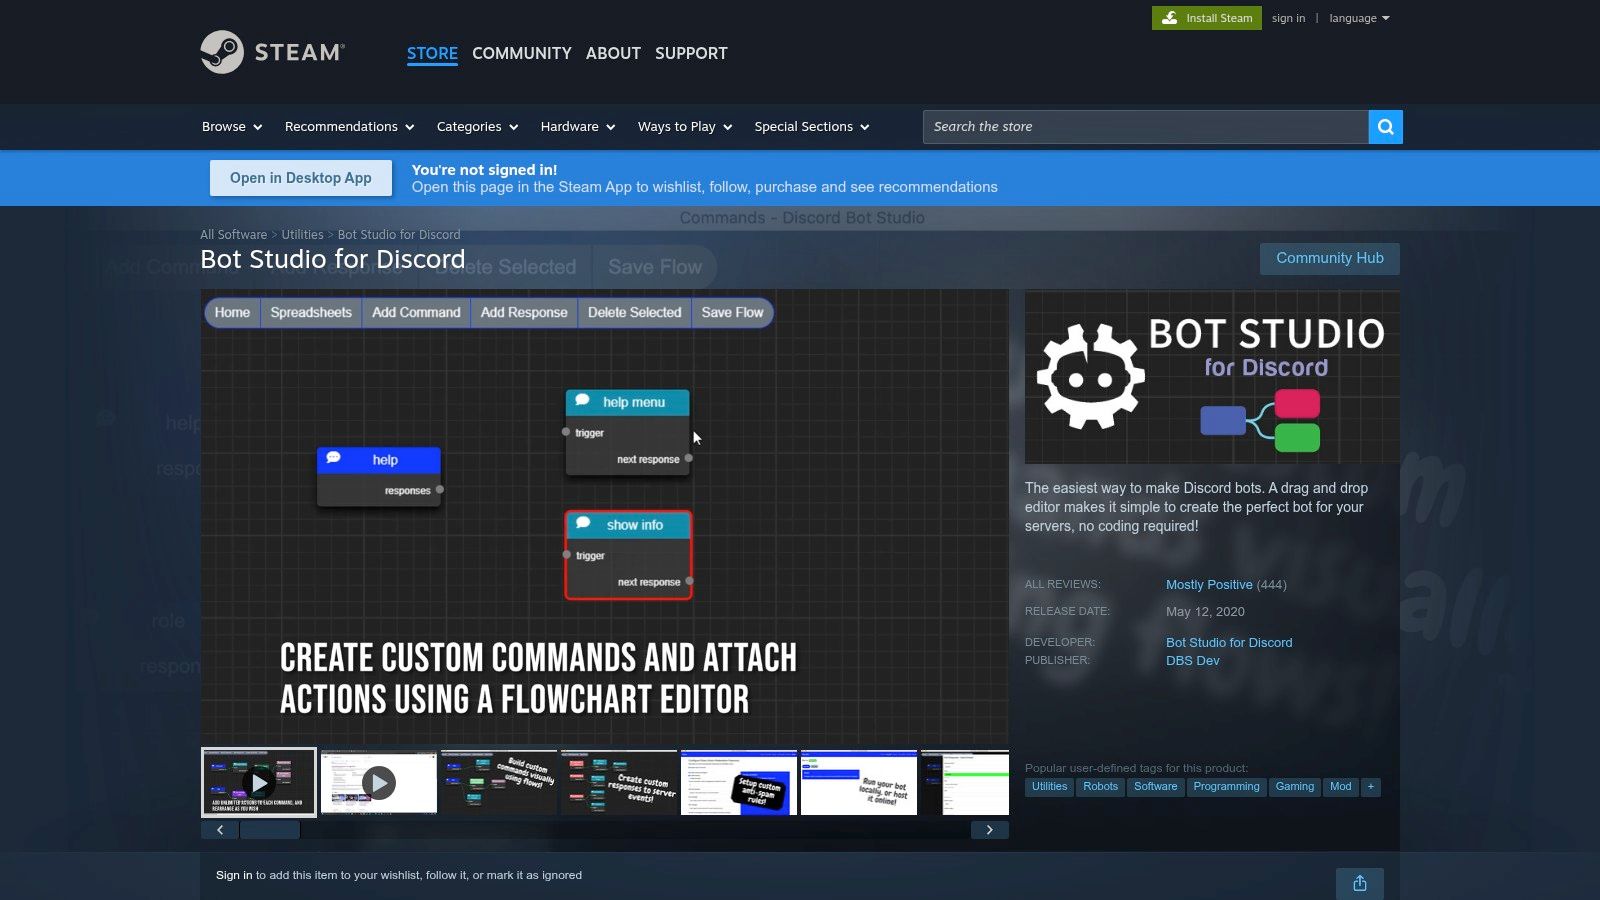Open the SUPPORT tab
The height and width of the screenshot is (900, 1600).
(691, 53)
